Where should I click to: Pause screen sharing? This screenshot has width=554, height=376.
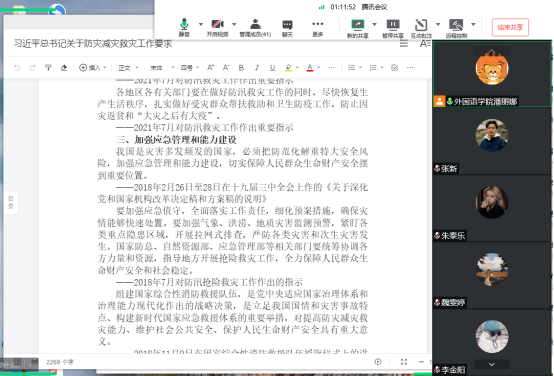[393, 28]
